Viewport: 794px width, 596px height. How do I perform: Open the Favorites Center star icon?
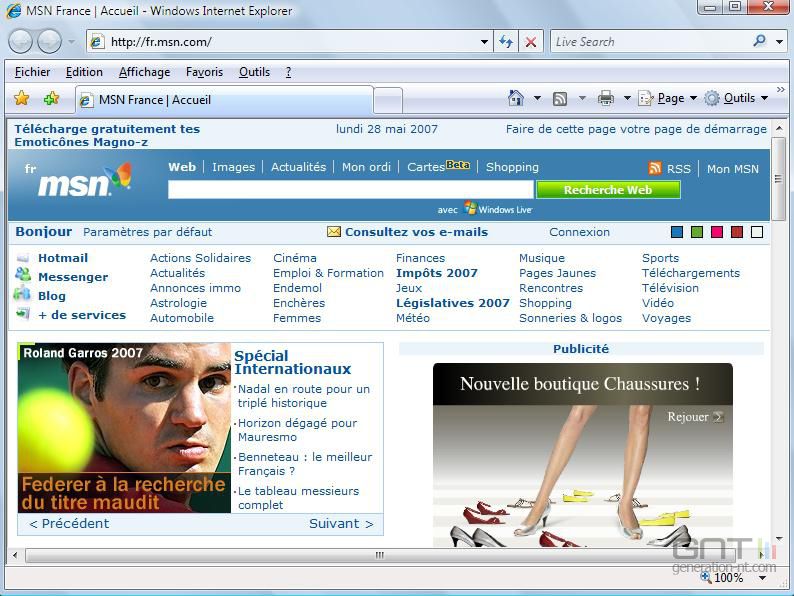22,98
